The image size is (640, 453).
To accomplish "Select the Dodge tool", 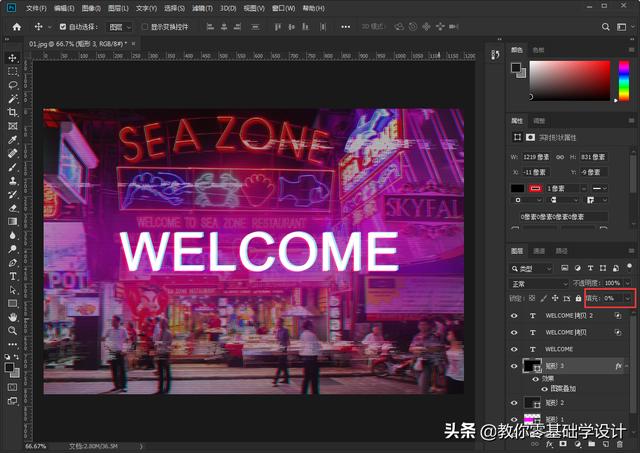I will (x=12, y=249).
